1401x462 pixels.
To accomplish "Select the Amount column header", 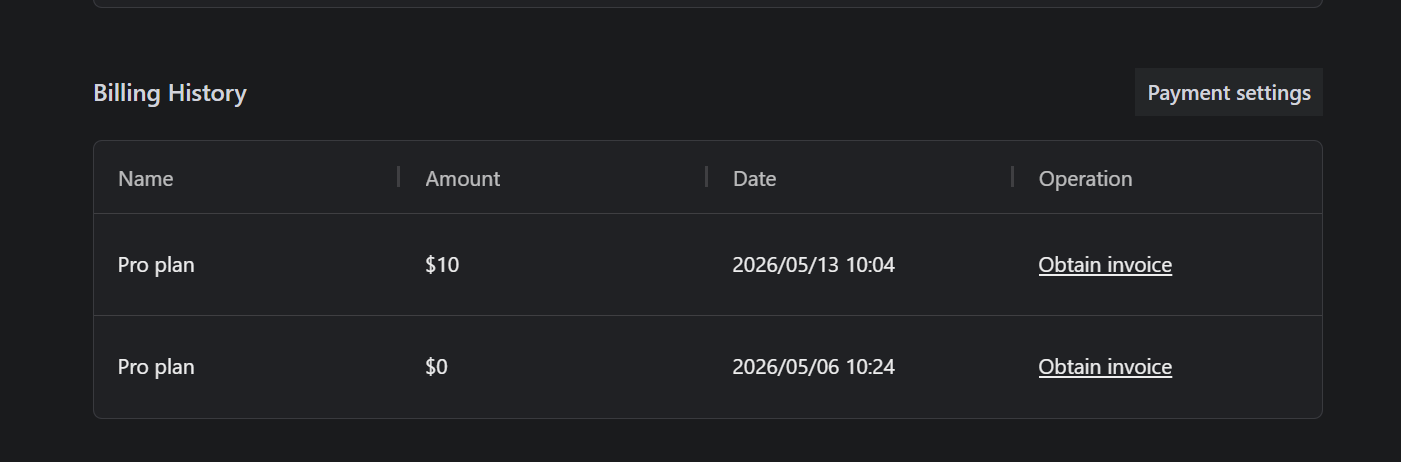I will (462, 178).
